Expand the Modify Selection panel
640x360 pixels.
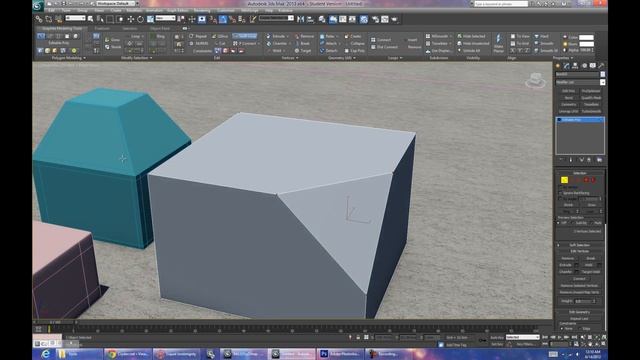pyautogui.click(x=136, y=58)
